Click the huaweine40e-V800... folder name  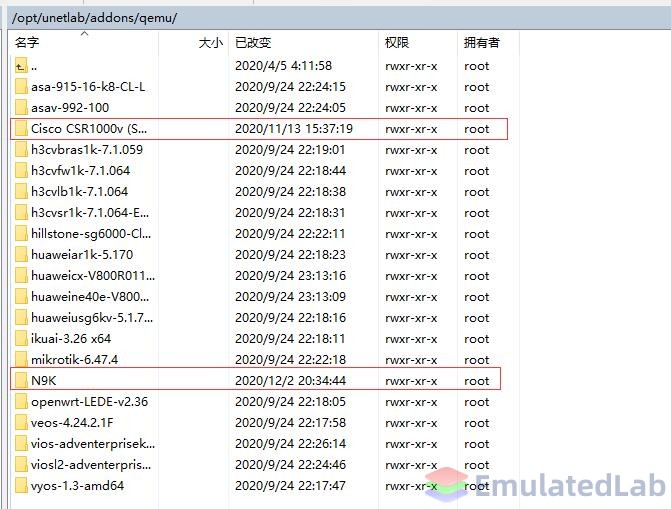point(90,297)
